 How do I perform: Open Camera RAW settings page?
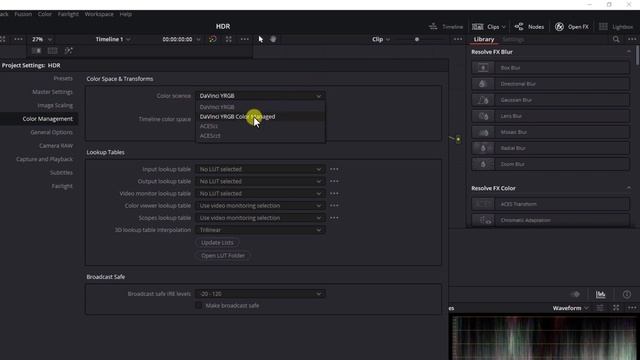56,146
